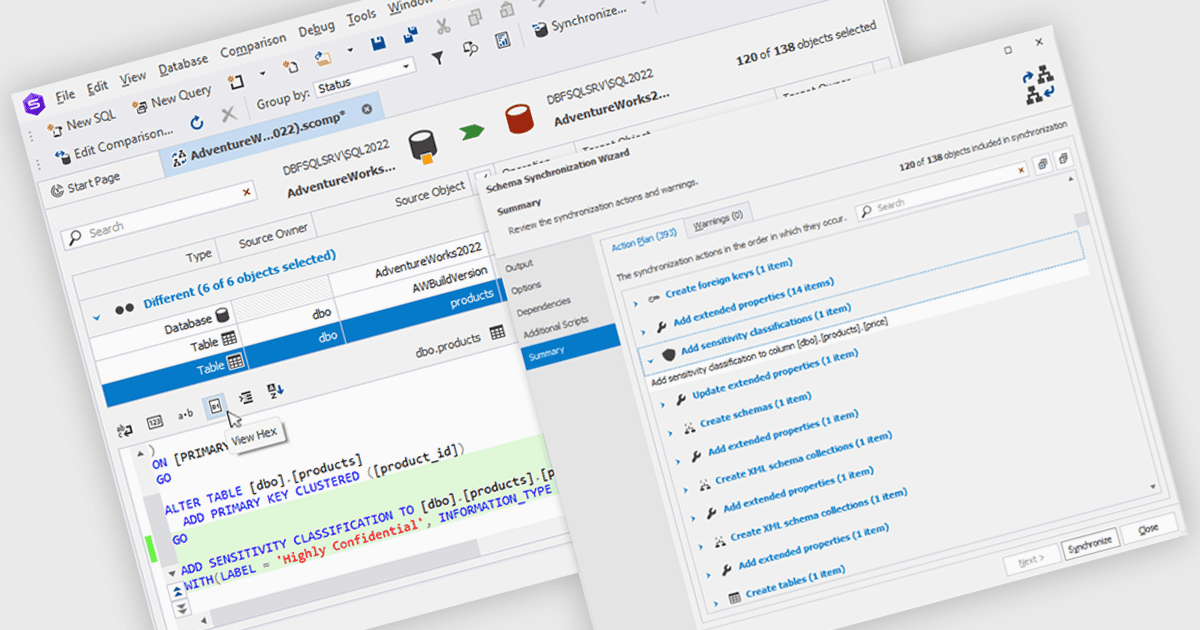Open the File menu
This screenshot has height=630, width=1200.
coord(65,95)
